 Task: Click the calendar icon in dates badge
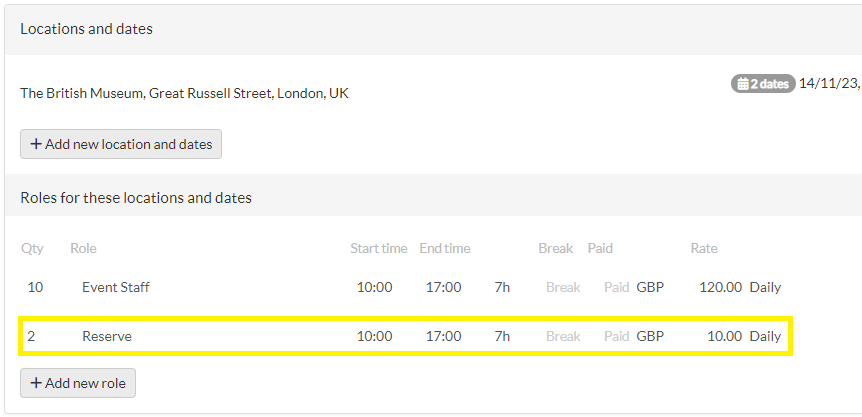pyautogui.click(x=743, y=84)
